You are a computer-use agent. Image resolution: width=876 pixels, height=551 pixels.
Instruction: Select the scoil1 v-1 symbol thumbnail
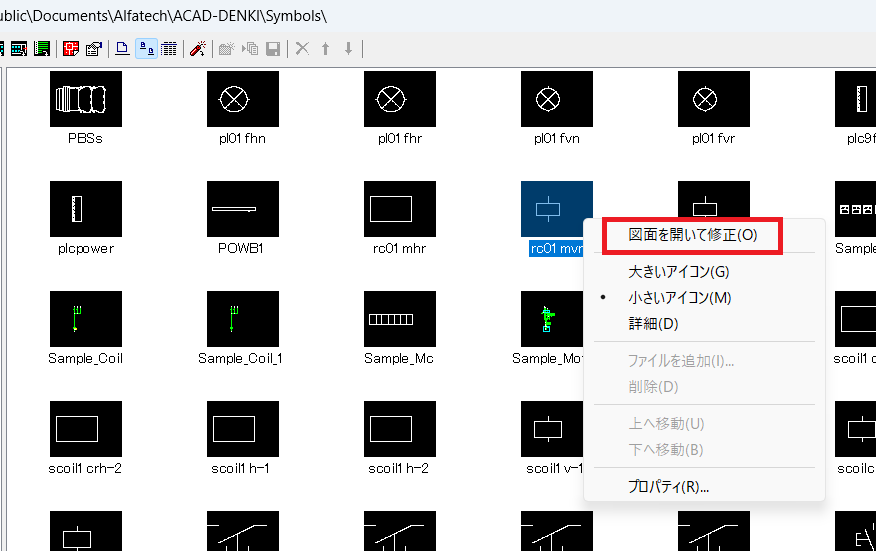point(552,429)
